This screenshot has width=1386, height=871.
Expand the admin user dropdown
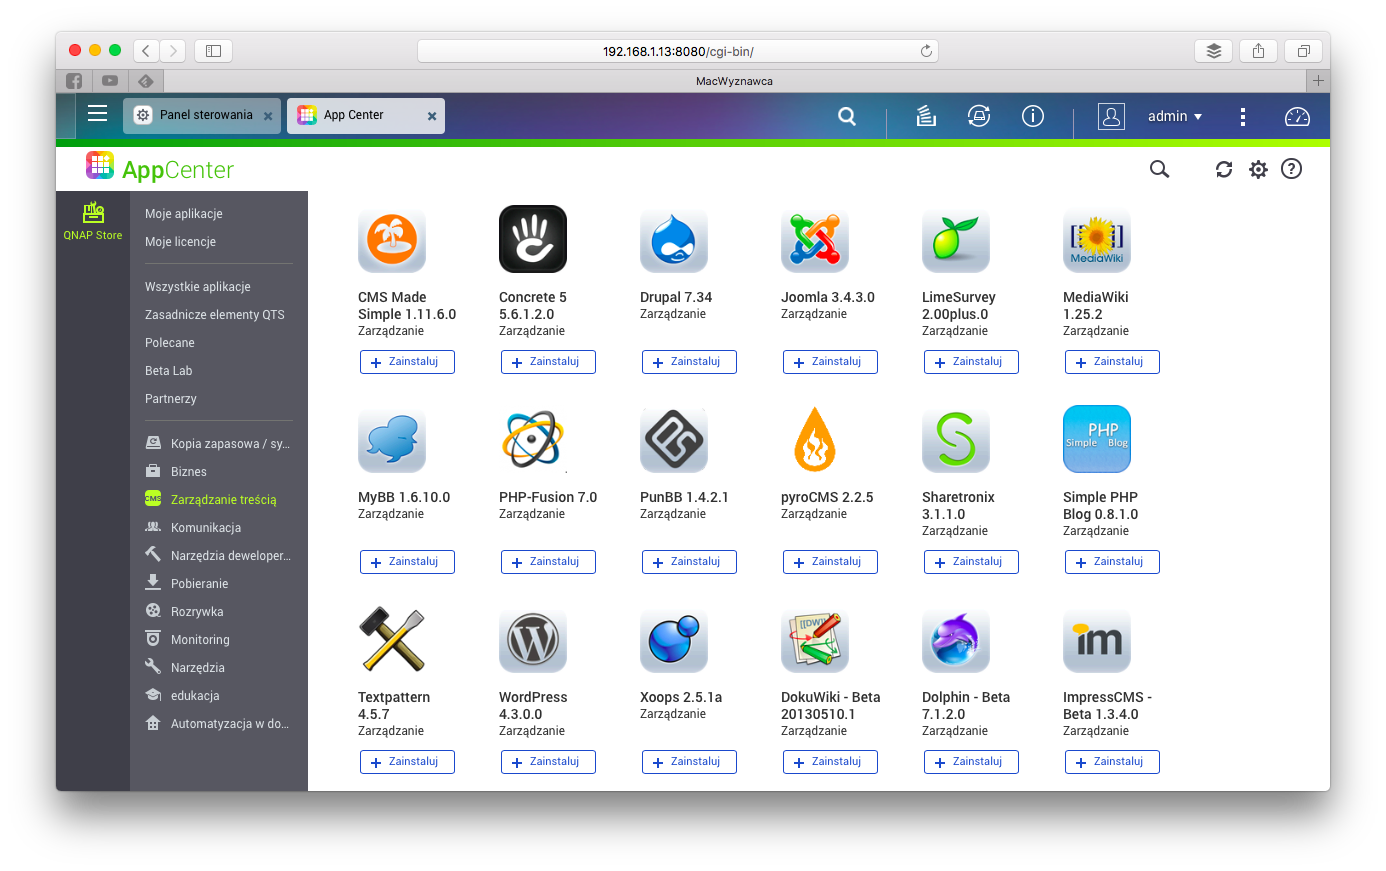1175,116
